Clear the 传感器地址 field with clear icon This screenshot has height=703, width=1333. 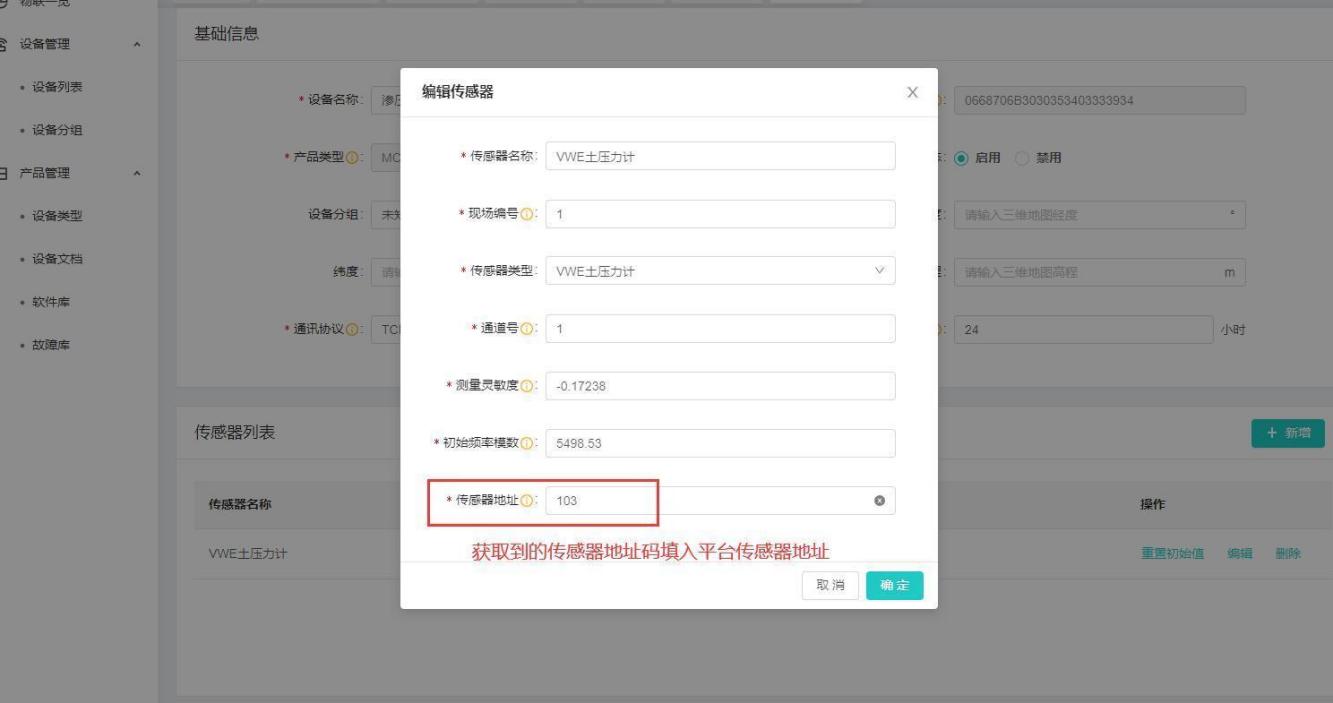[879, 501]
